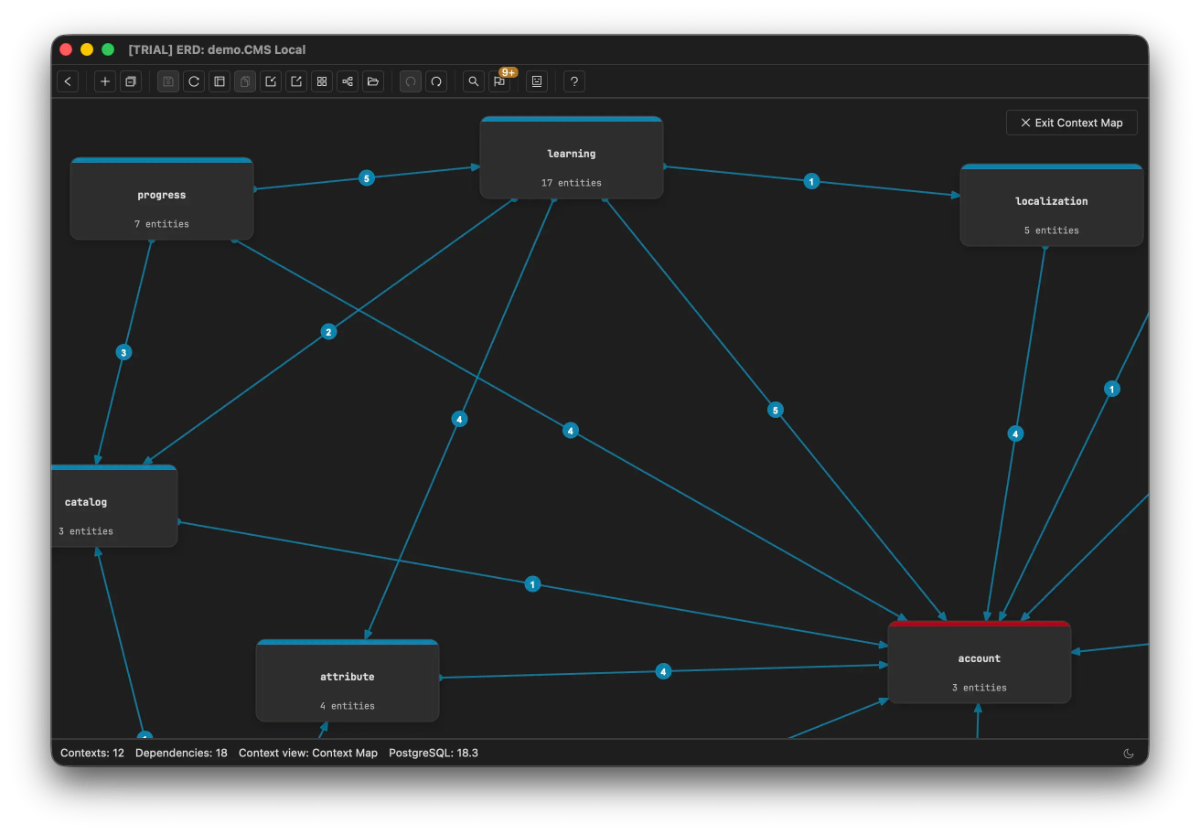This screenshot has height=834, width=1200.
Task: Click badge 4 between attribute and account
Action: click(x=663, y=671)
